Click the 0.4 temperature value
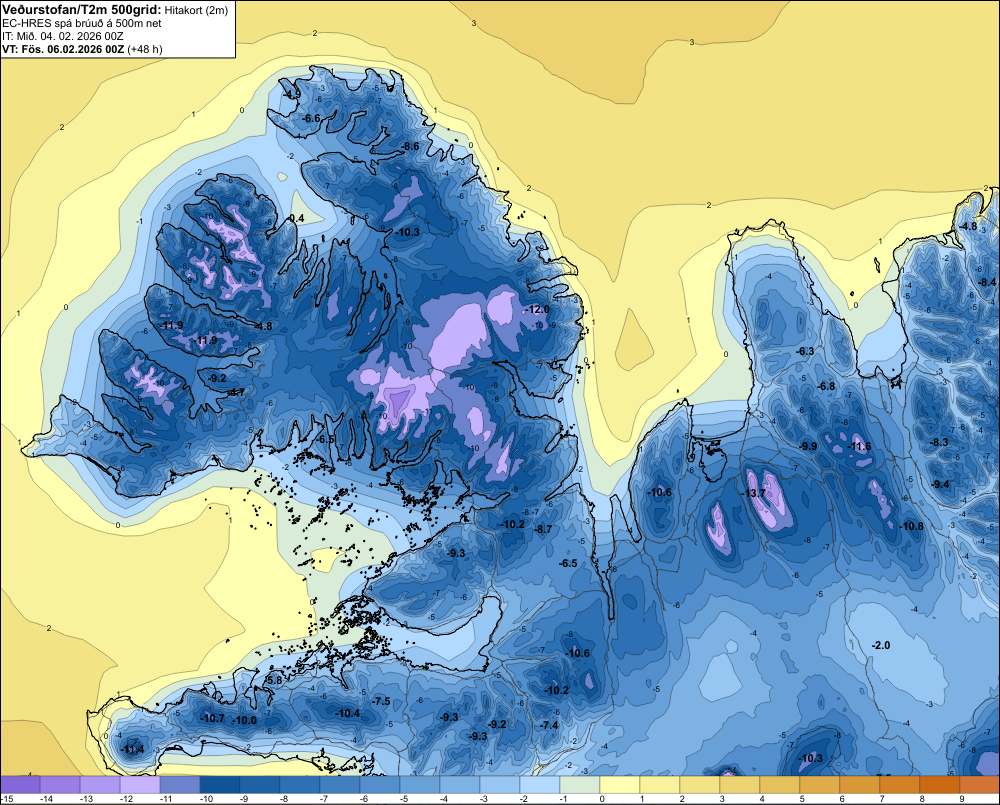 297,218
